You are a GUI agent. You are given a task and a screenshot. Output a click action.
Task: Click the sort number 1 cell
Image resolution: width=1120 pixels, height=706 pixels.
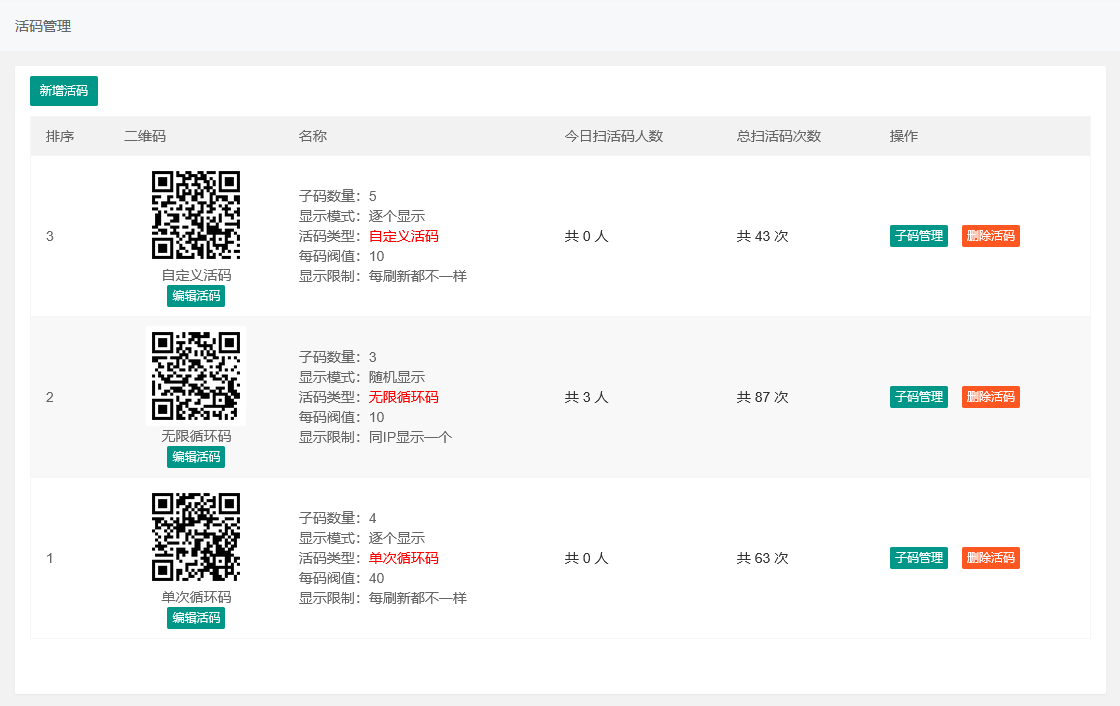(50, 558)
